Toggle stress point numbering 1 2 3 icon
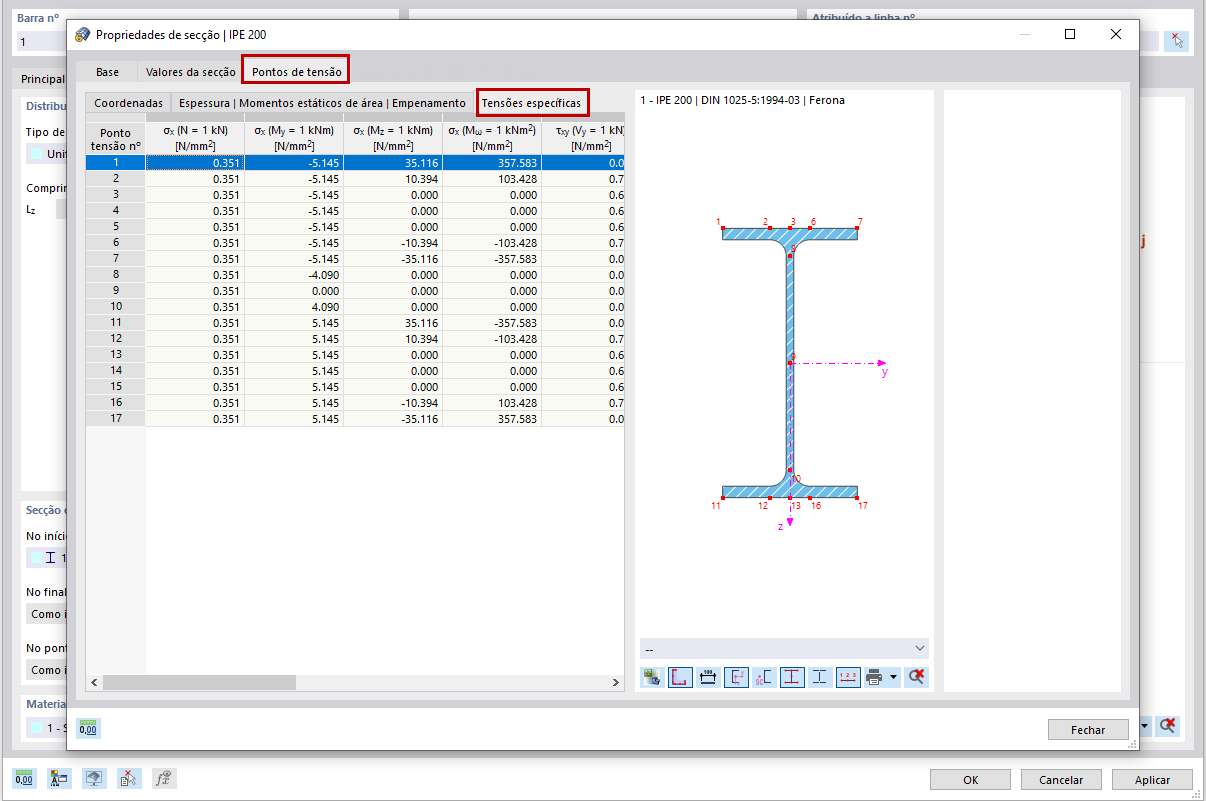1206x801 pixels. [x=848, y=677]
